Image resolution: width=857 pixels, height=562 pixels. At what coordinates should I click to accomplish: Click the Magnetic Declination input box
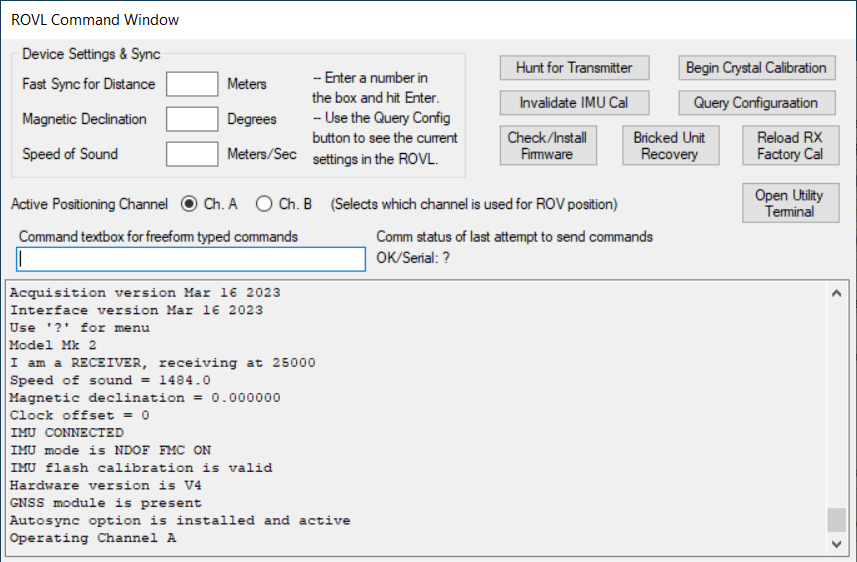(x=192, y=119)
